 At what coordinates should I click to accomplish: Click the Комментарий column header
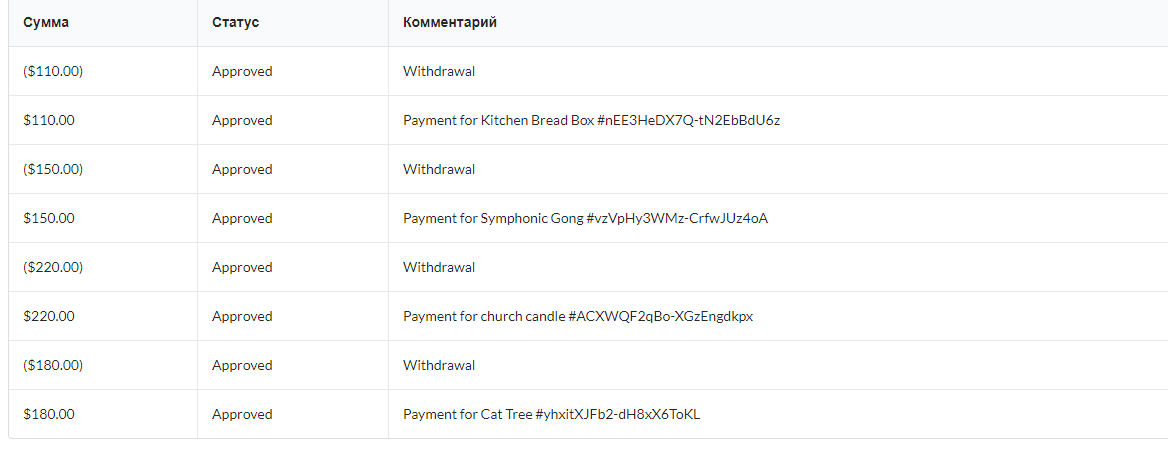(x=450, y=22)
